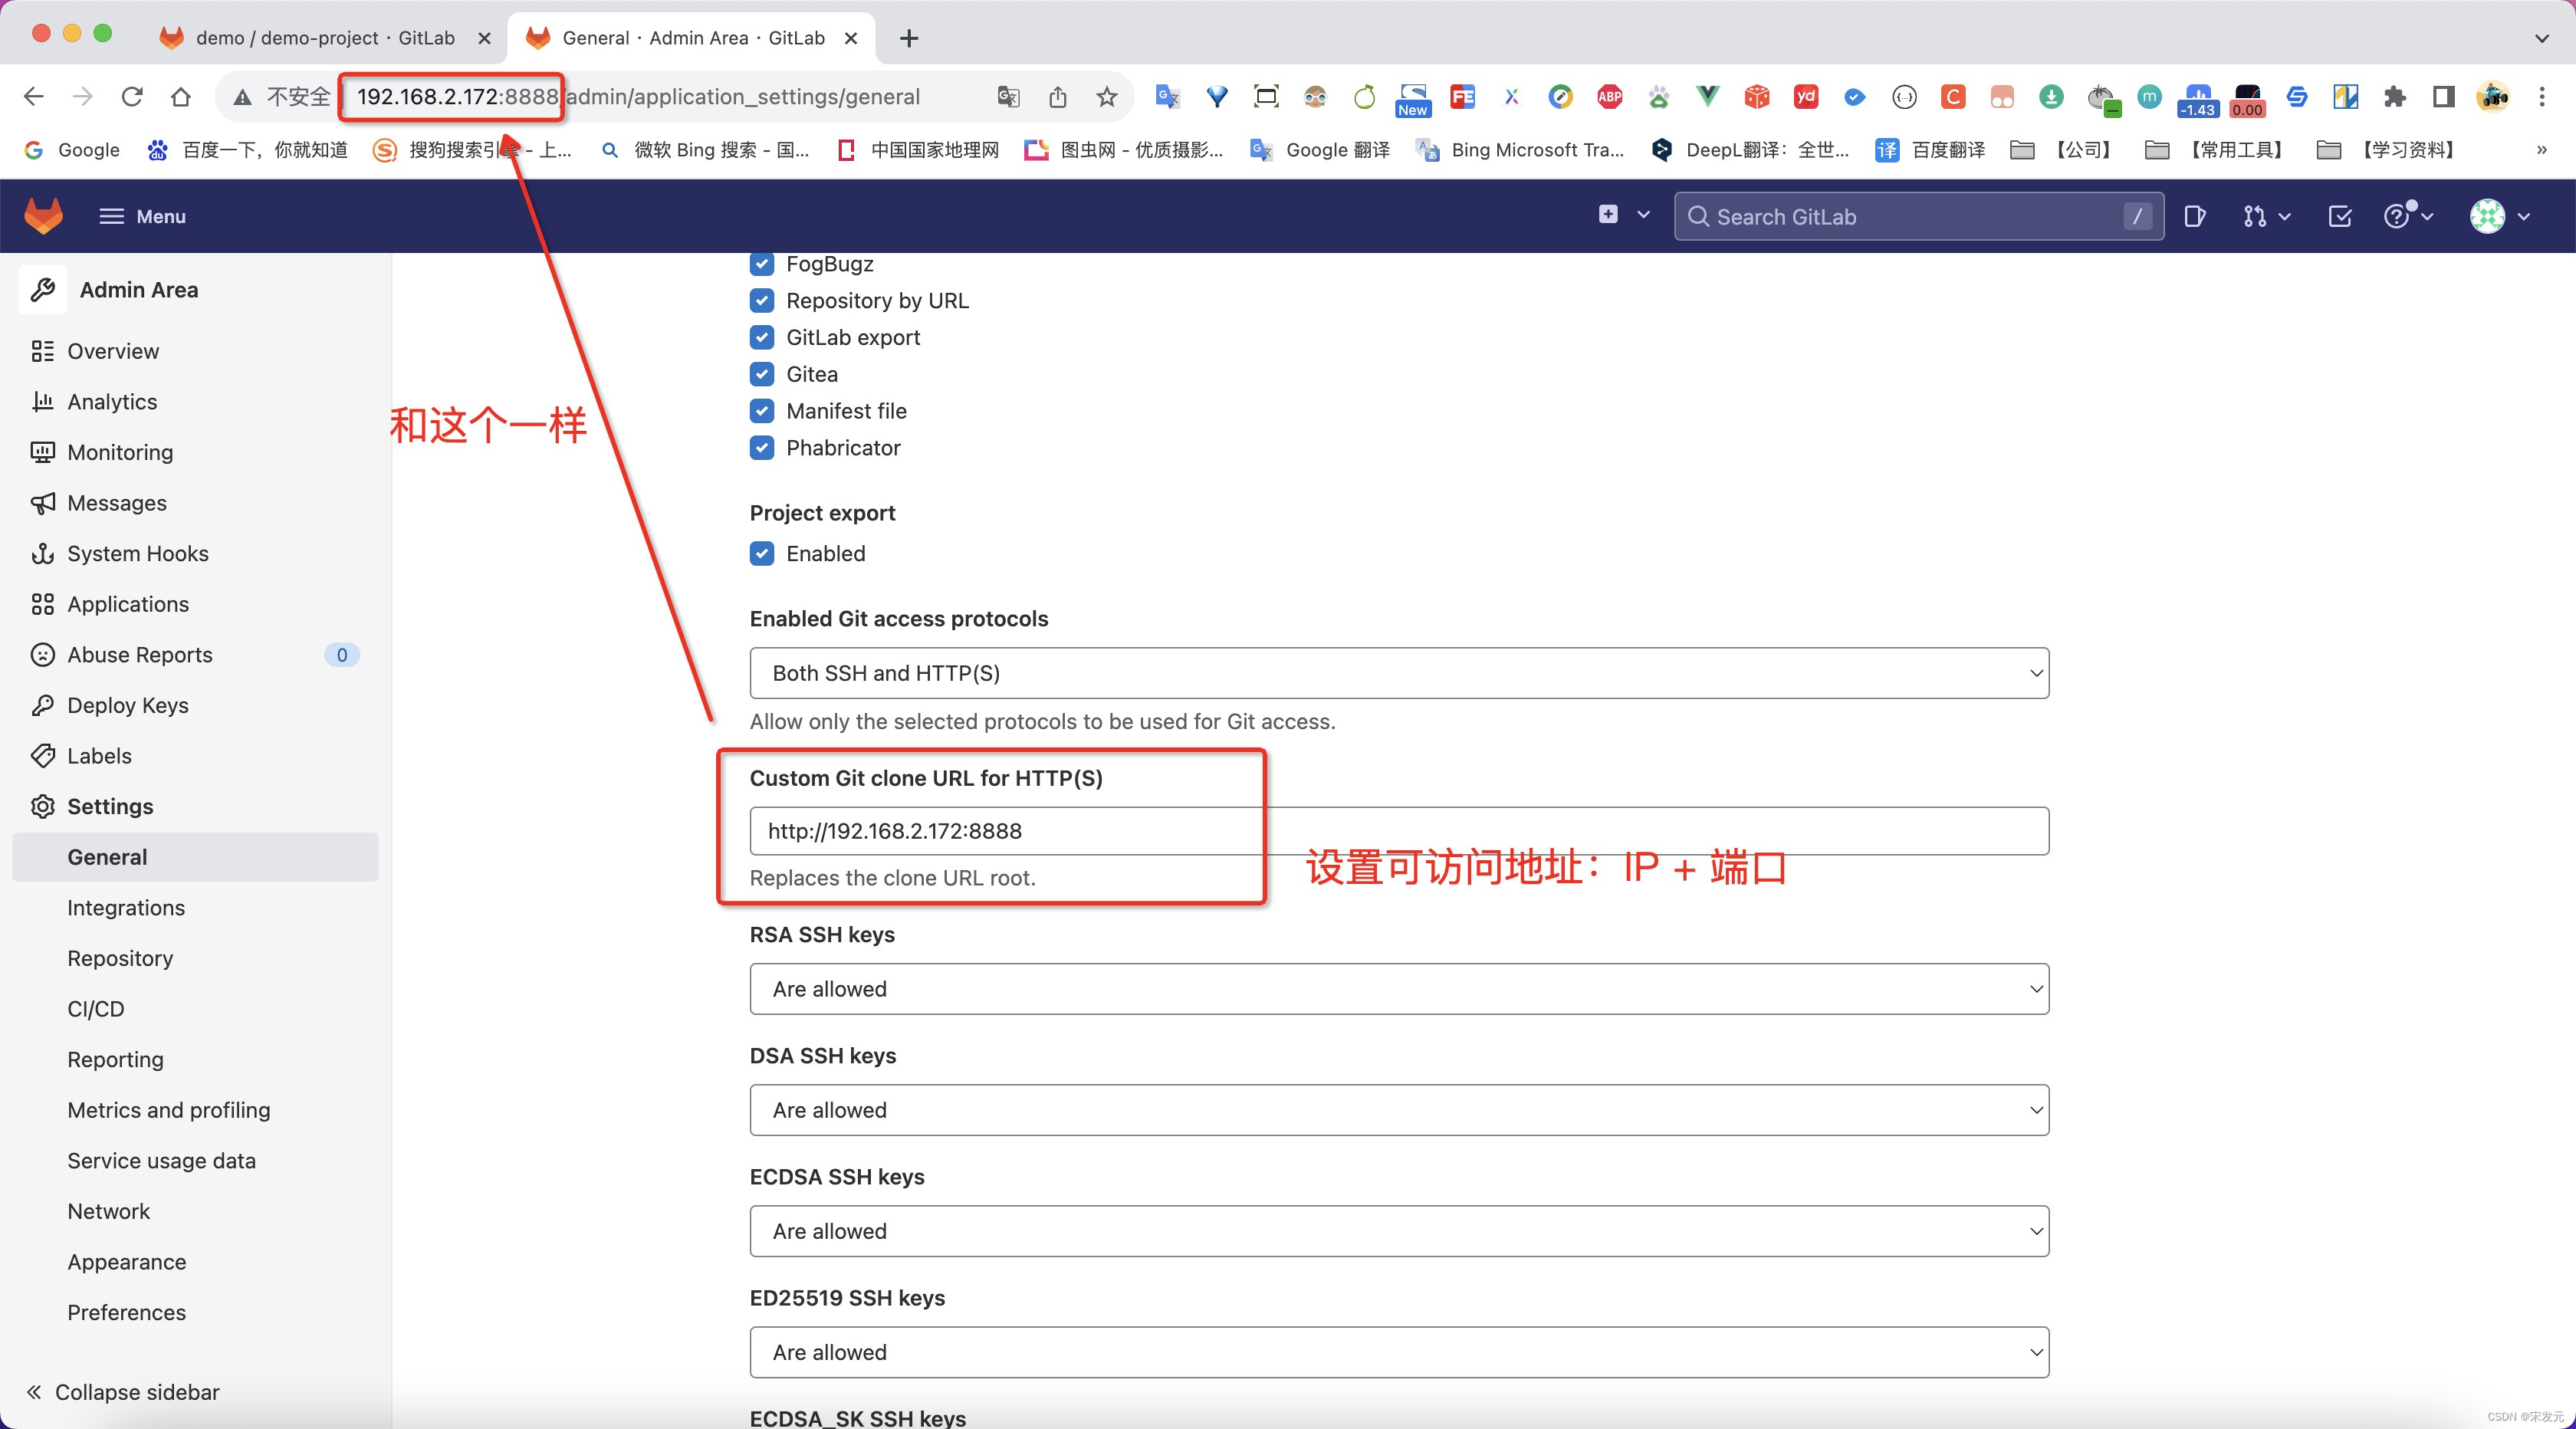The width and height of the screenshot is (2576, 1429).
Task: Toggle Project export Enabled checkbox
Action: tap(762, 554)
